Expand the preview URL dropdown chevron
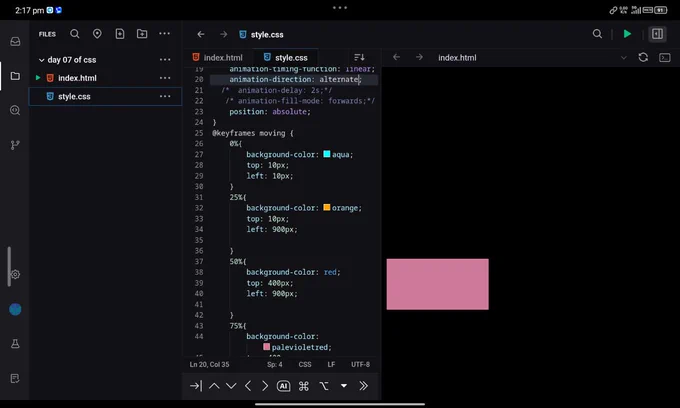The image size is (680, 408). pos(623,58)
